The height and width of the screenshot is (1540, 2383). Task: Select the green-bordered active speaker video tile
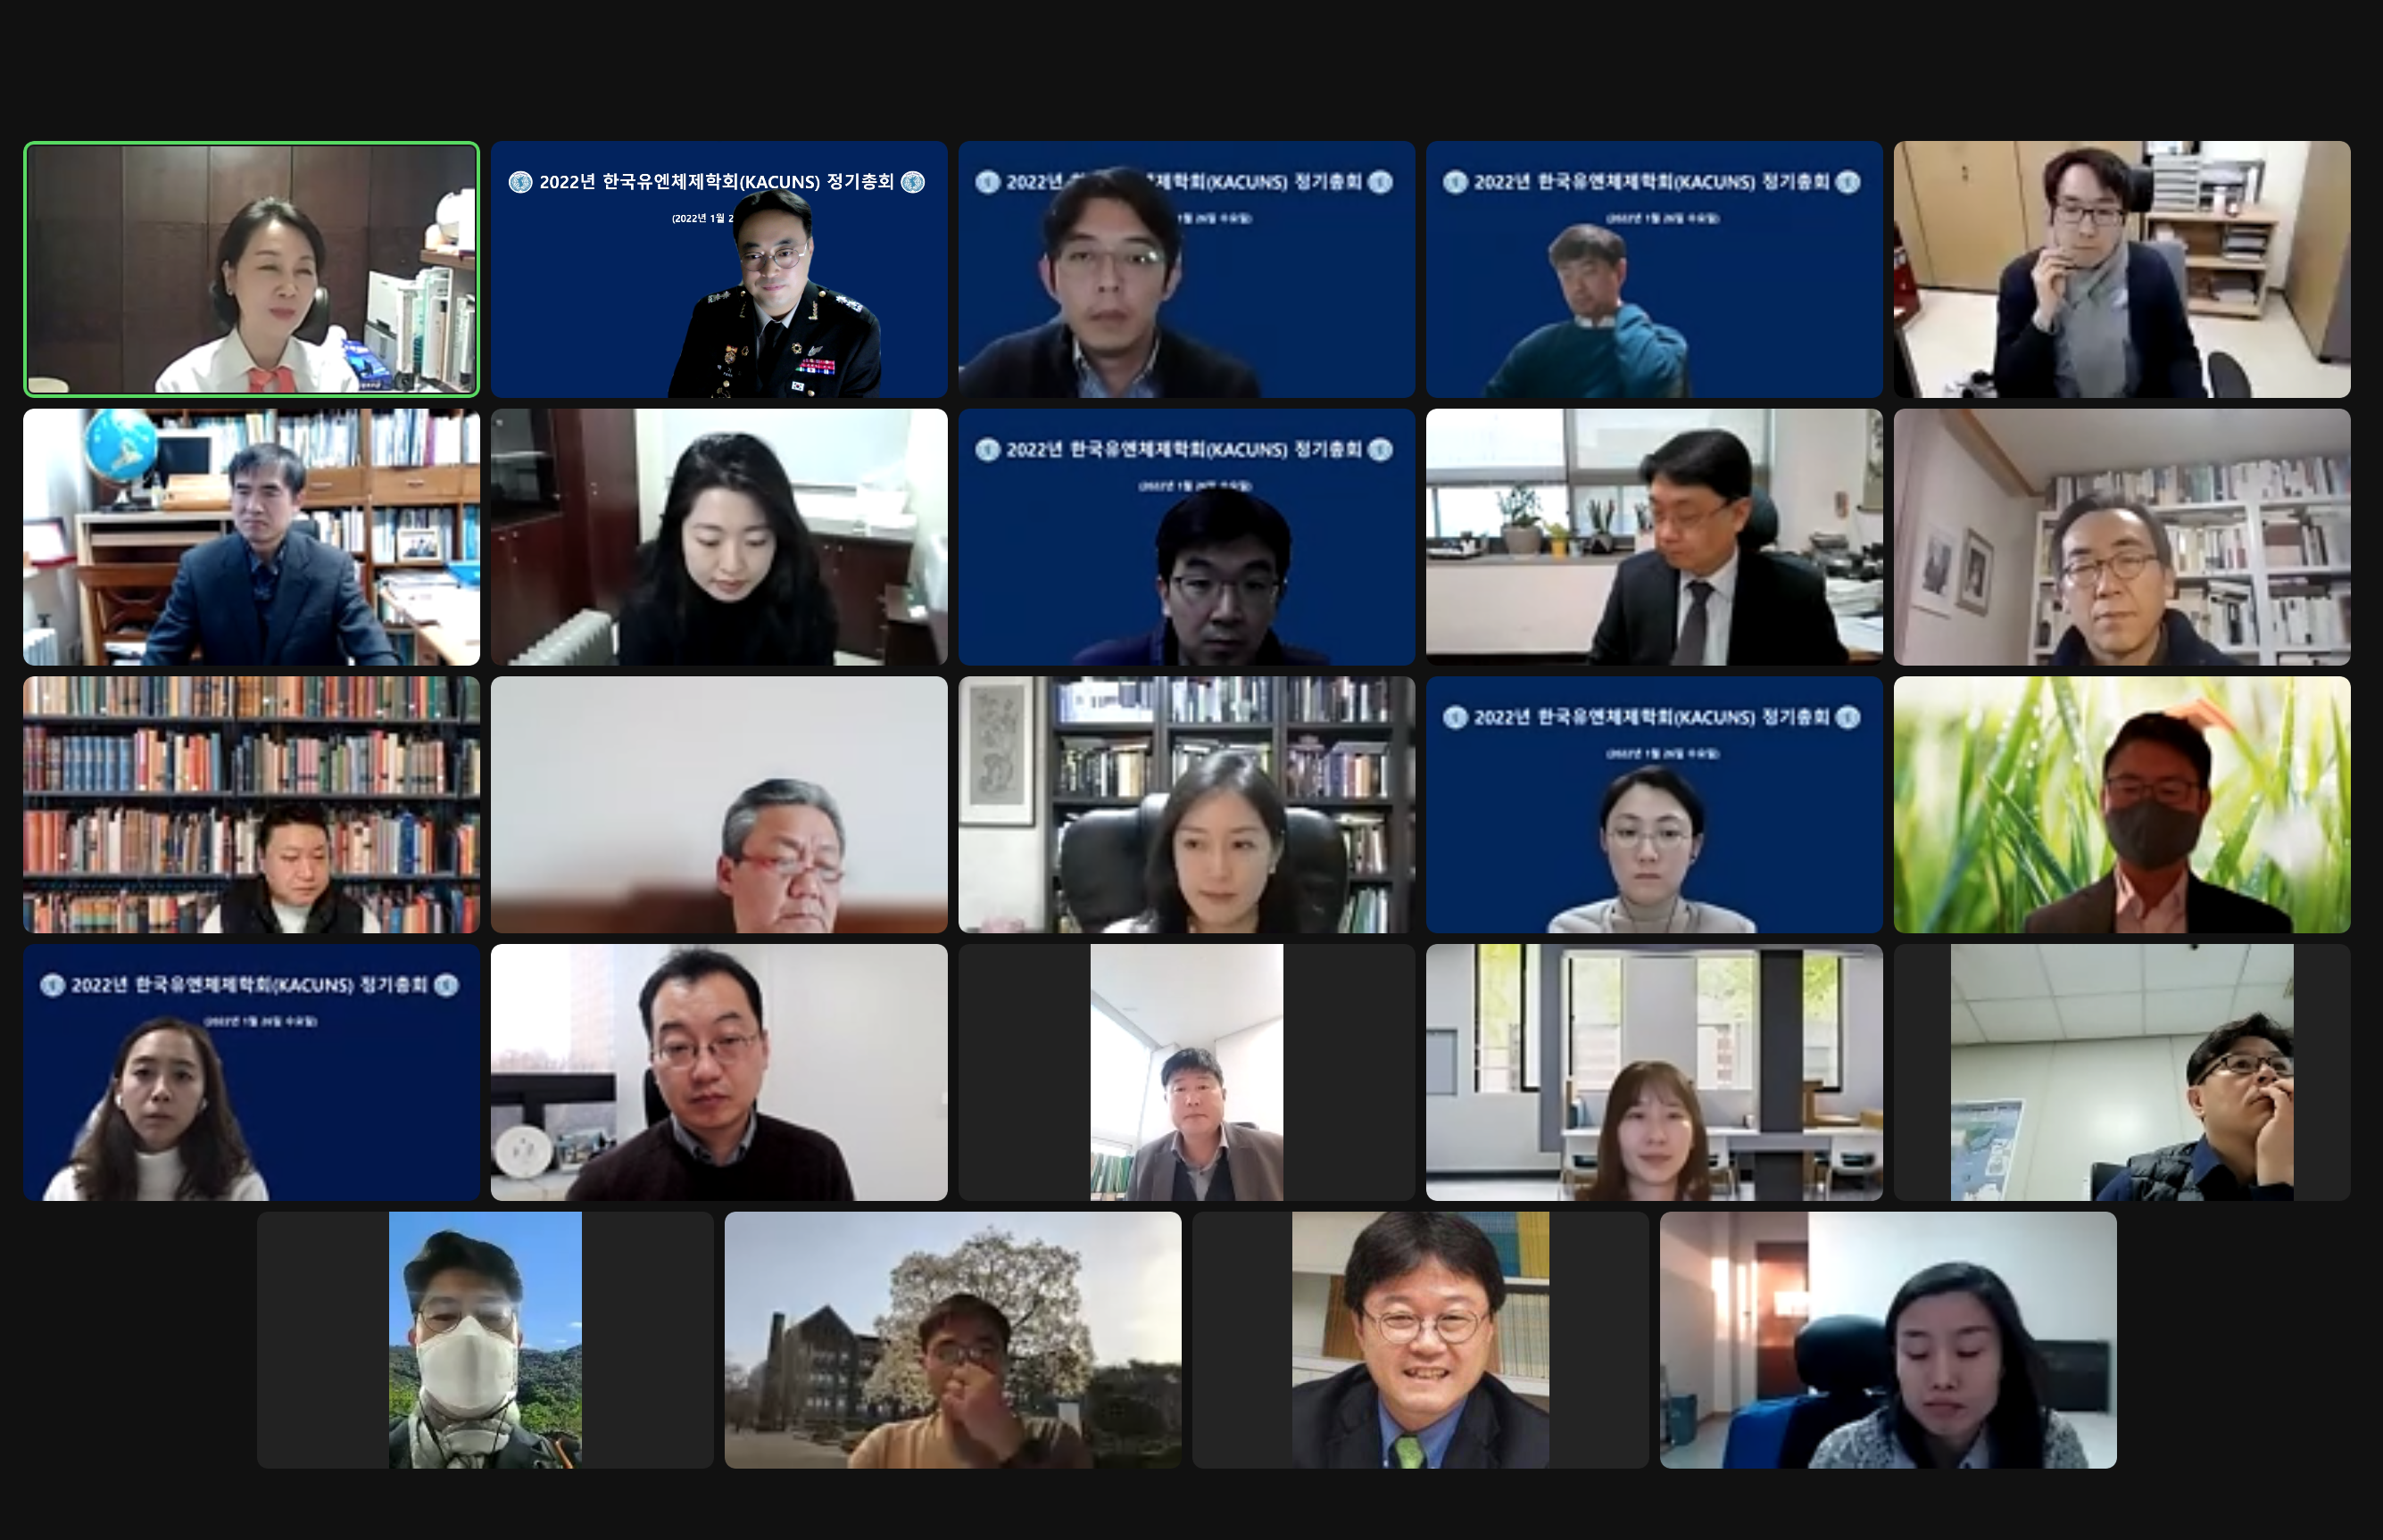pyautogui.click(x=251, y=269)
